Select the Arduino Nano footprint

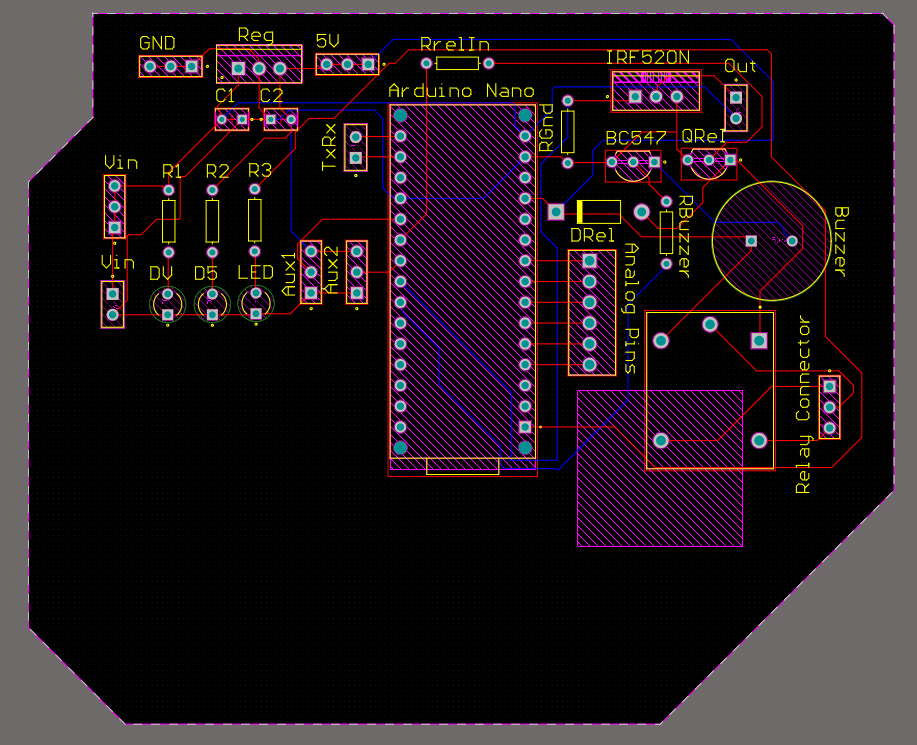pyautogui.click(x=462, y=280)
